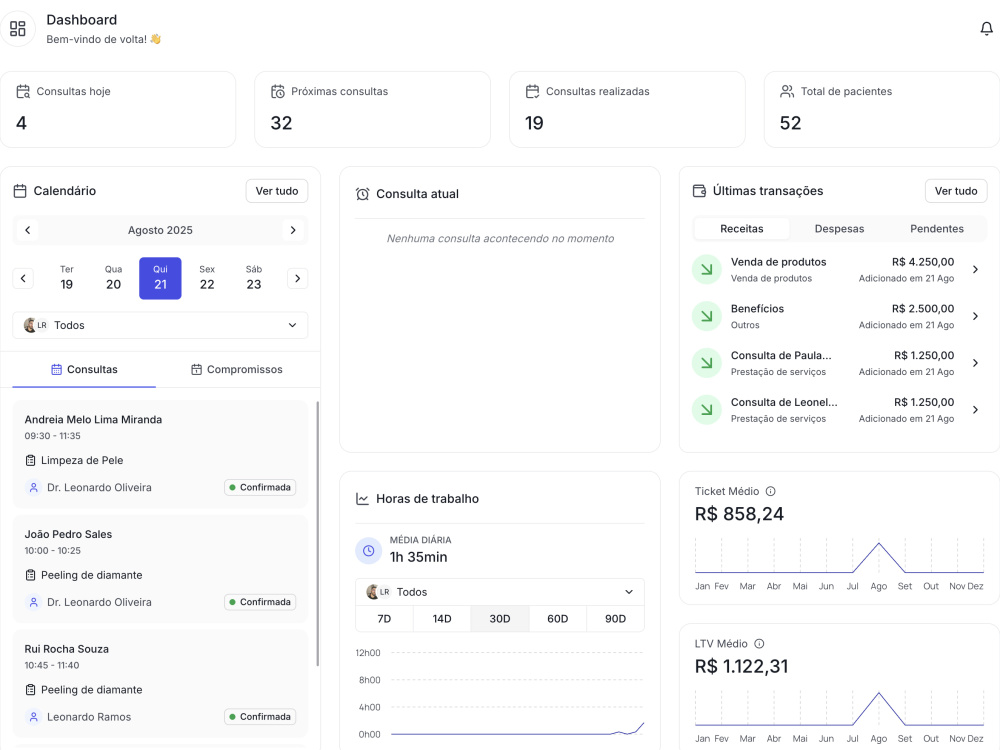Switch to the Compromissos tab
1000x750 pixels.
[237, 369]
